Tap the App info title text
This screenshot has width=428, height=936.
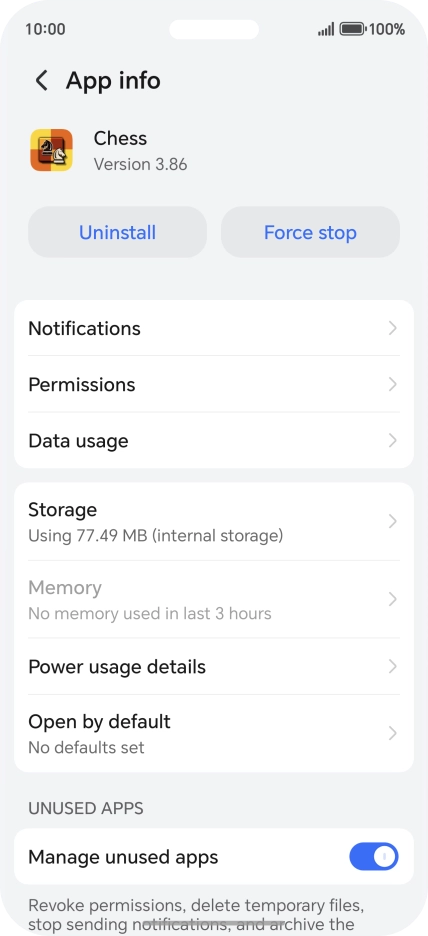pos(113,81)
